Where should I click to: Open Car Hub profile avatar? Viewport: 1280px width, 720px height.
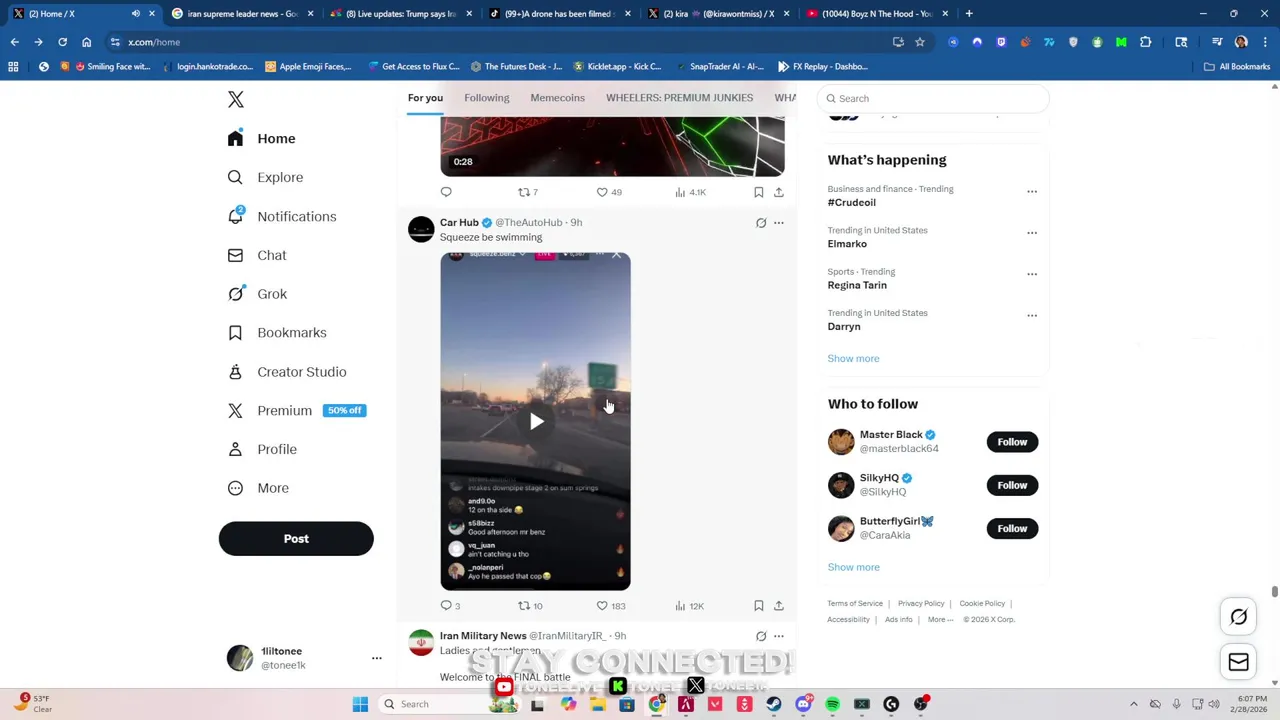421,229
